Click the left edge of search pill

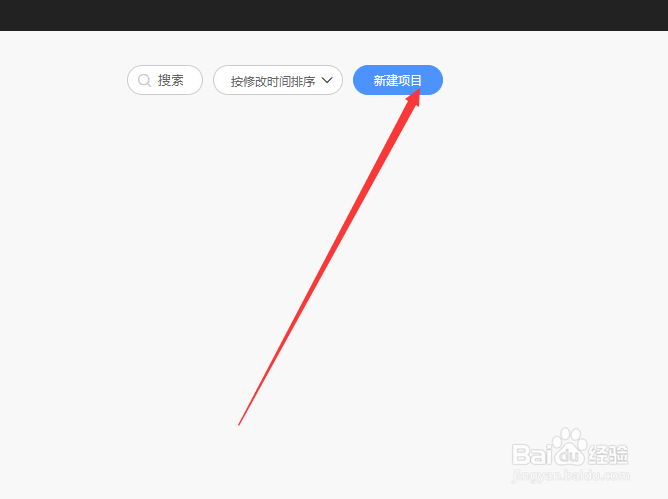point(129,80)
